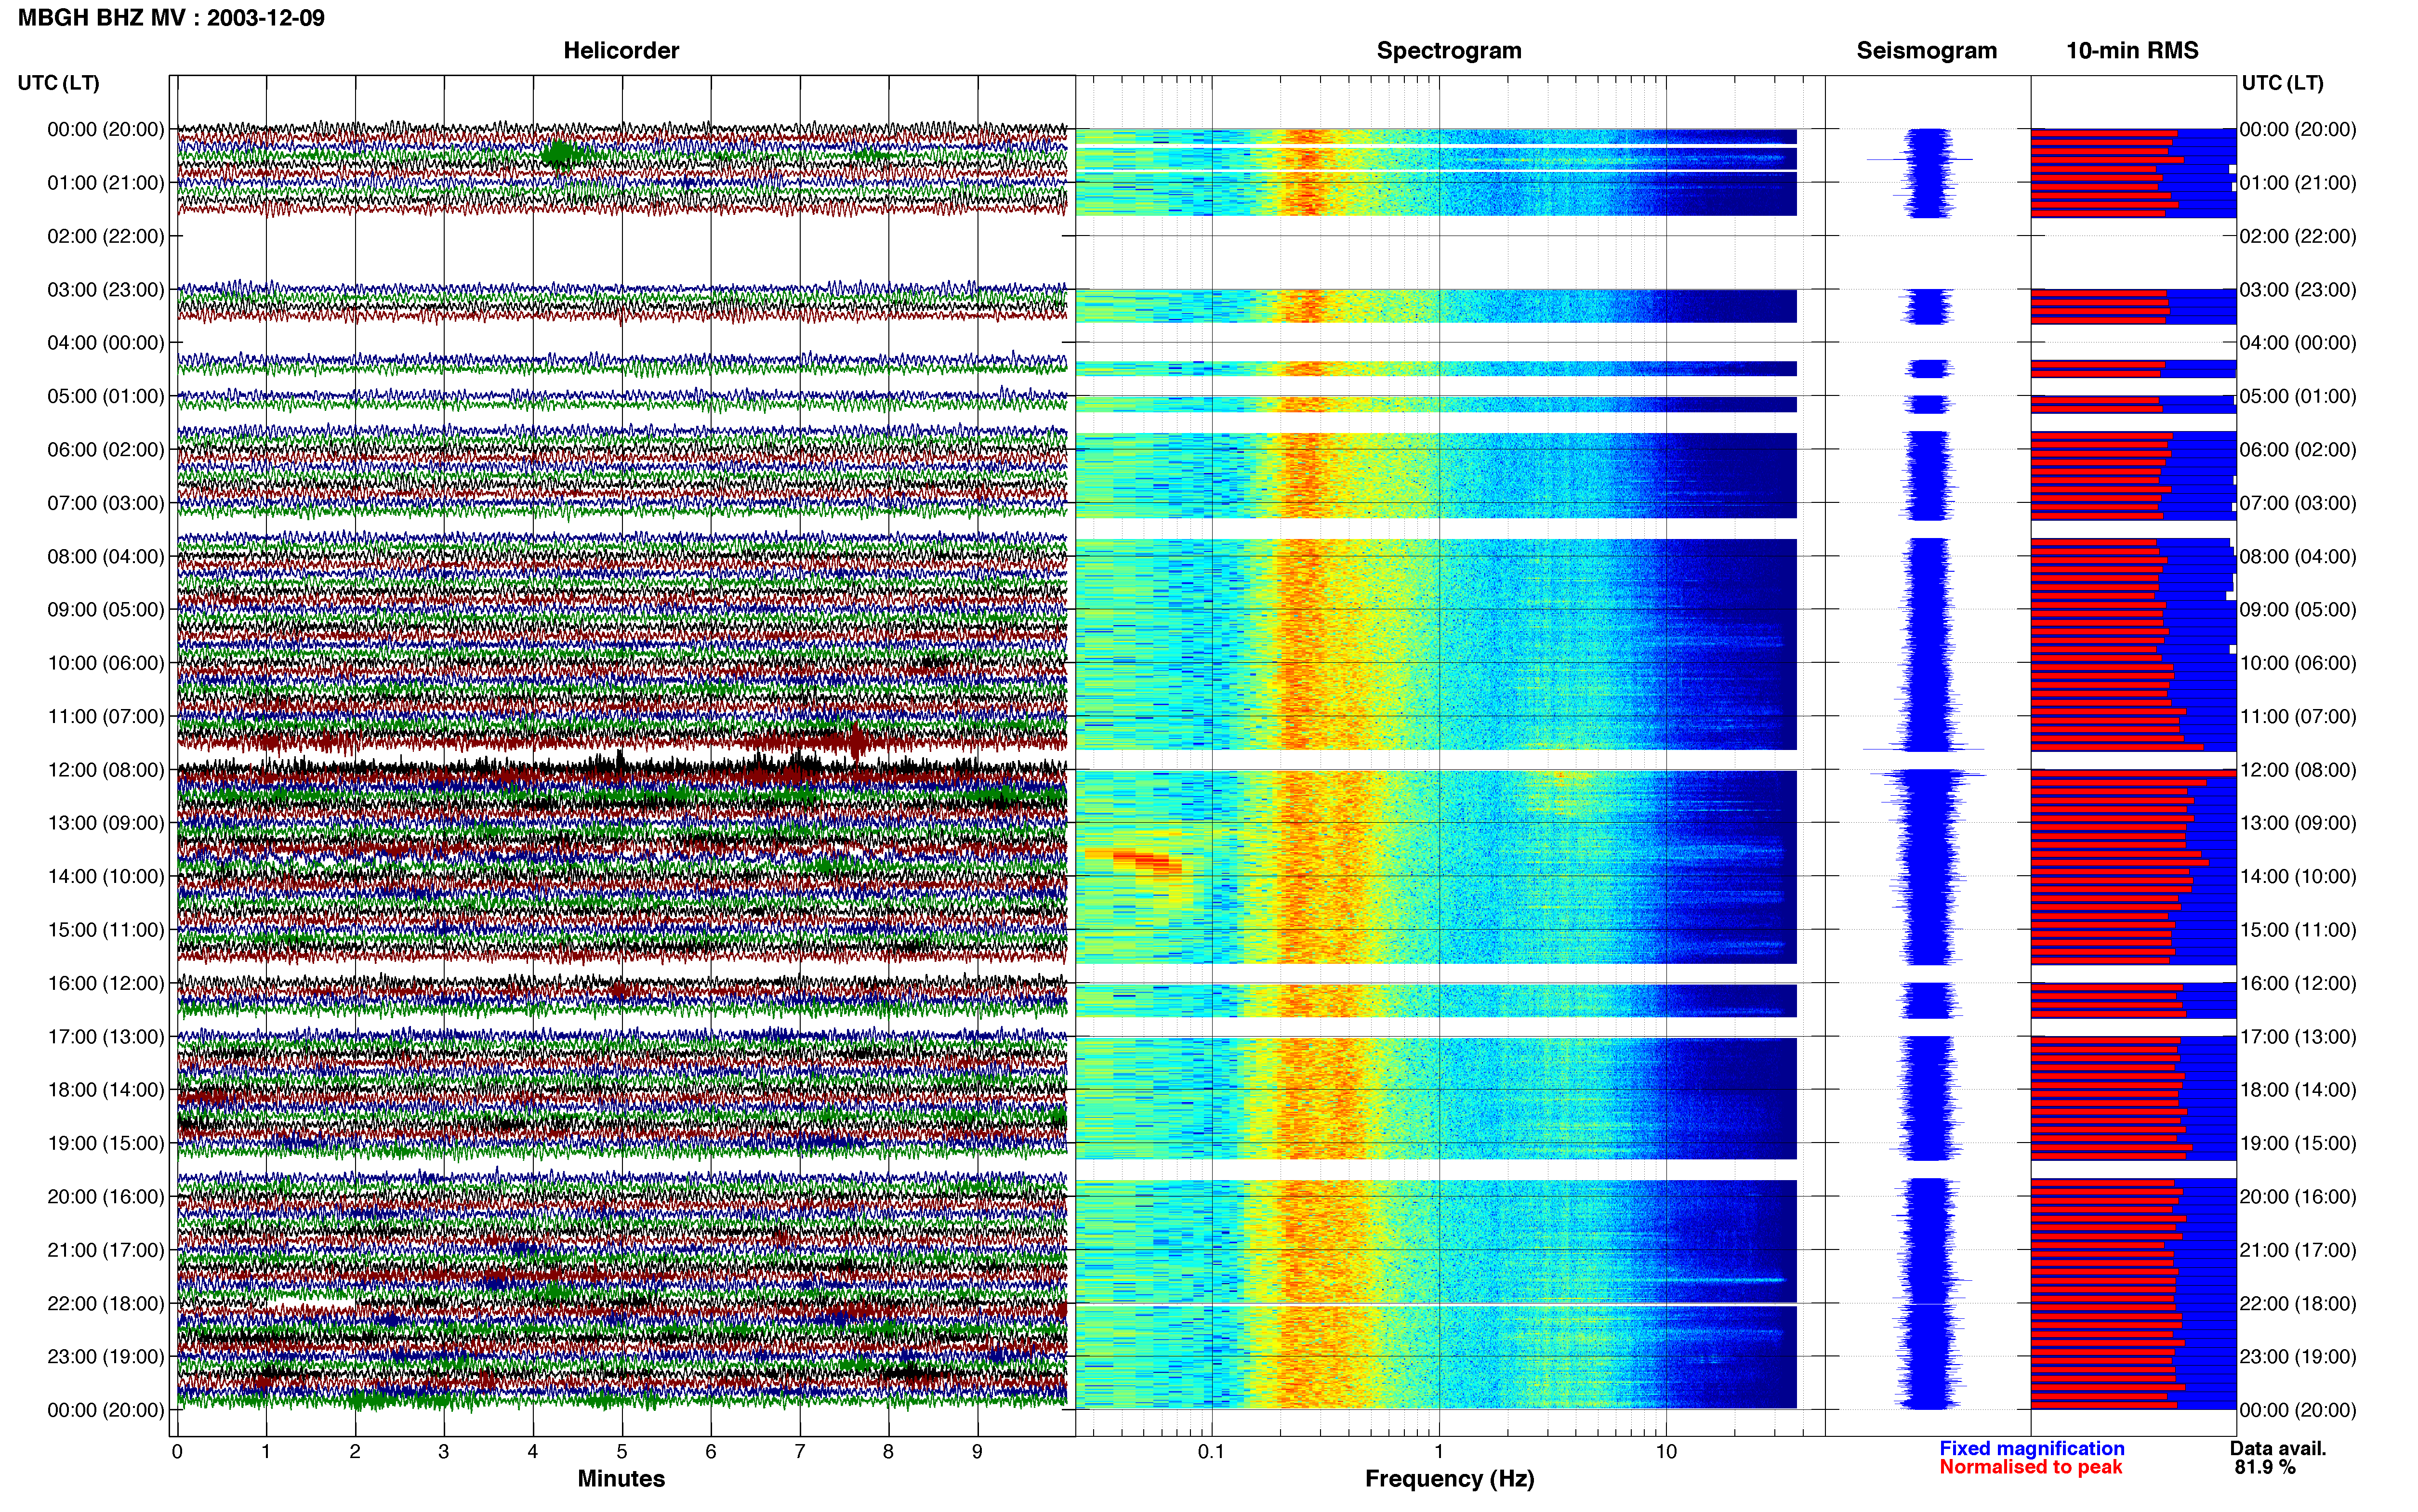Click the '10-min RMS' panel heading

coord(2132,50)
